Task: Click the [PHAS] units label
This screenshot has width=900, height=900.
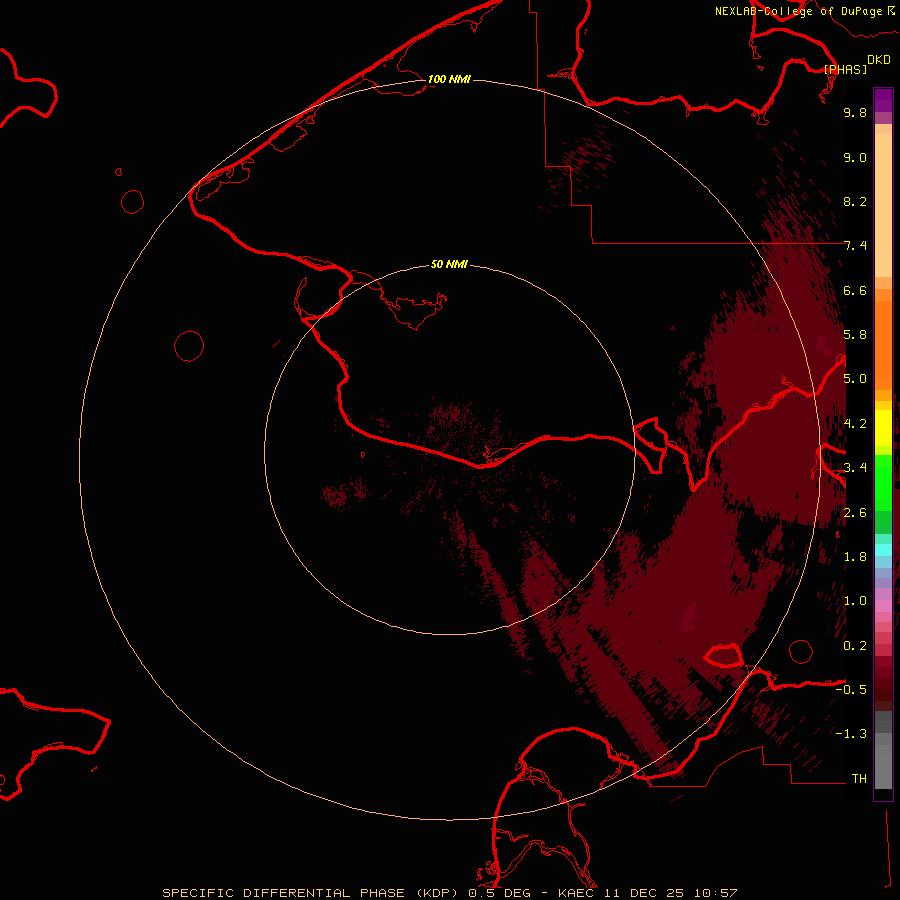Action: point(845,69)
